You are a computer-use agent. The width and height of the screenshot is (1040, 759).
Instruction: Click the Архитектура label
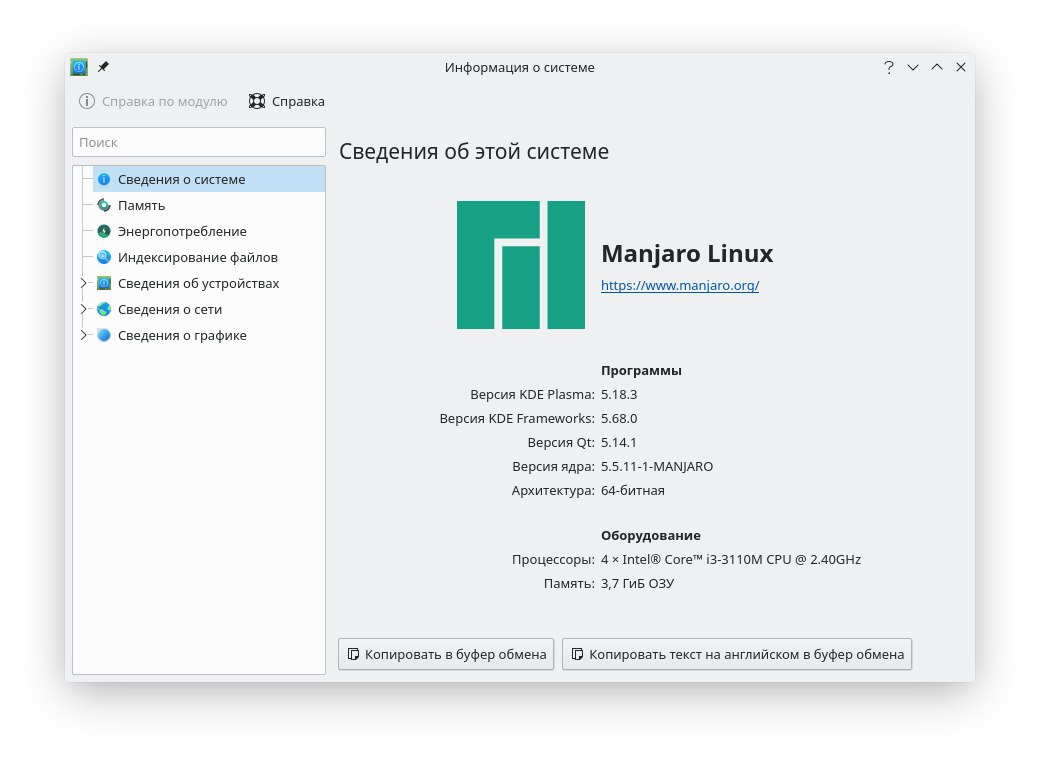tap(553, 490)
